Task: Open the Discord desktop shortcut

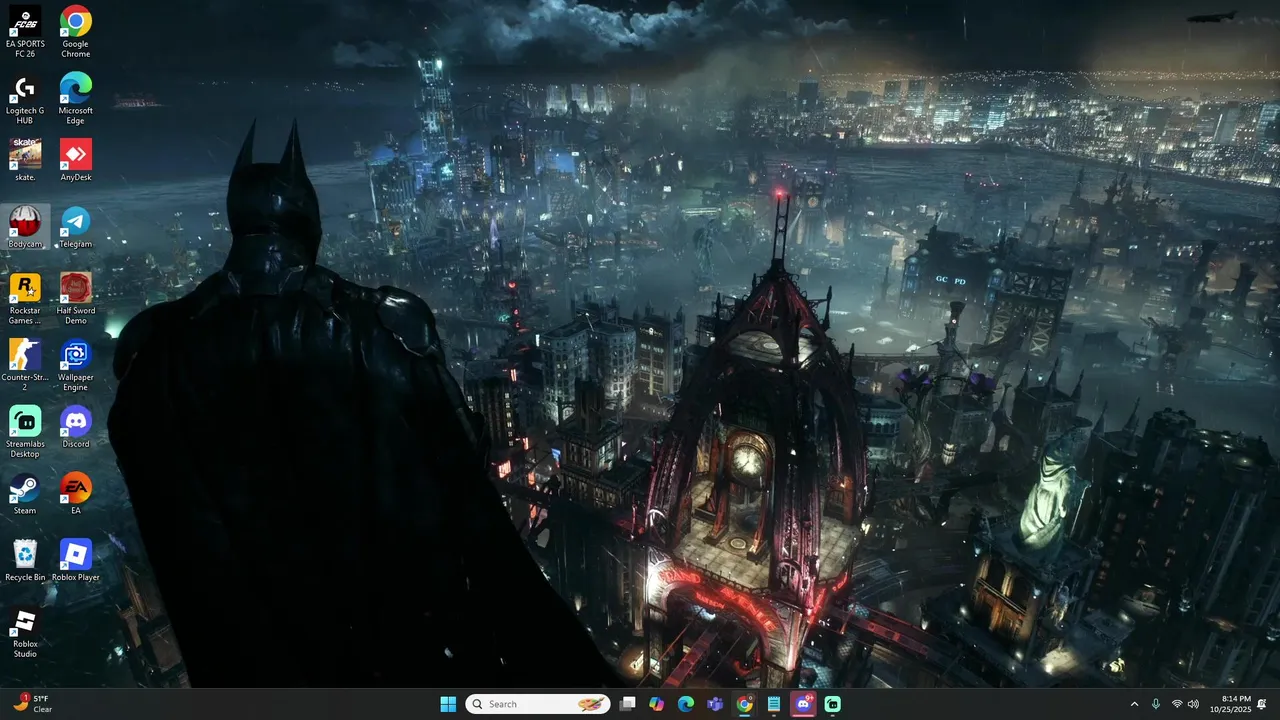Action: [76, 427]
